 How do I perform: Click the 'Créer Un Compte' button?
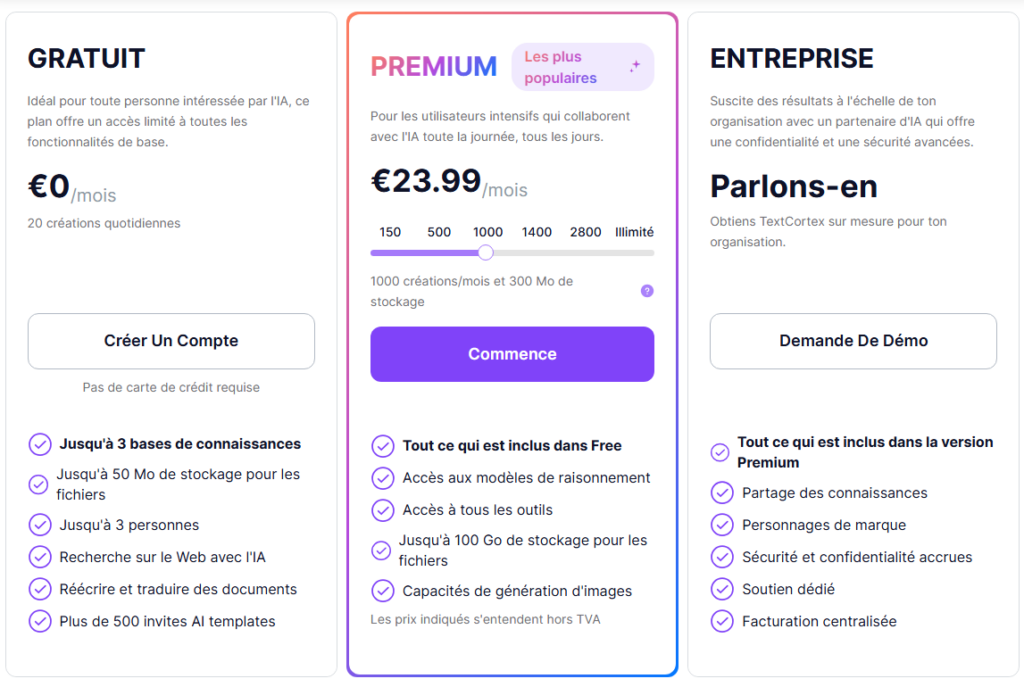pos(170,340)
